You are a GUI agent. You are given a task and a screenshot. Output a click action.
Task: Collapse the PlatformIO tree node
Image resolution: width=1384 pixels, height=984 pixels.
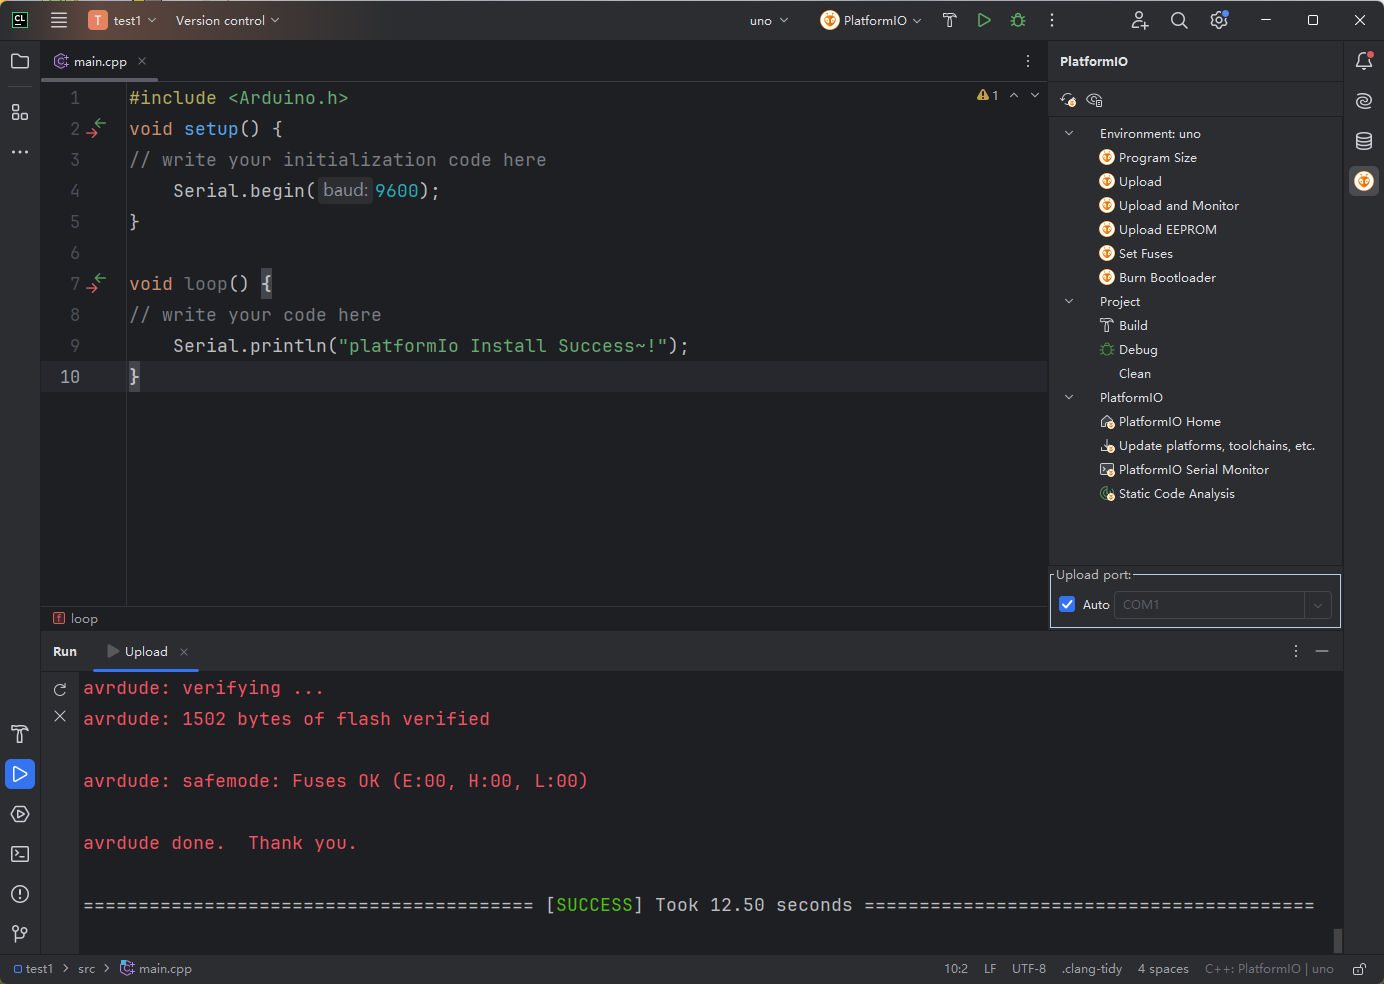[1069, 397]
